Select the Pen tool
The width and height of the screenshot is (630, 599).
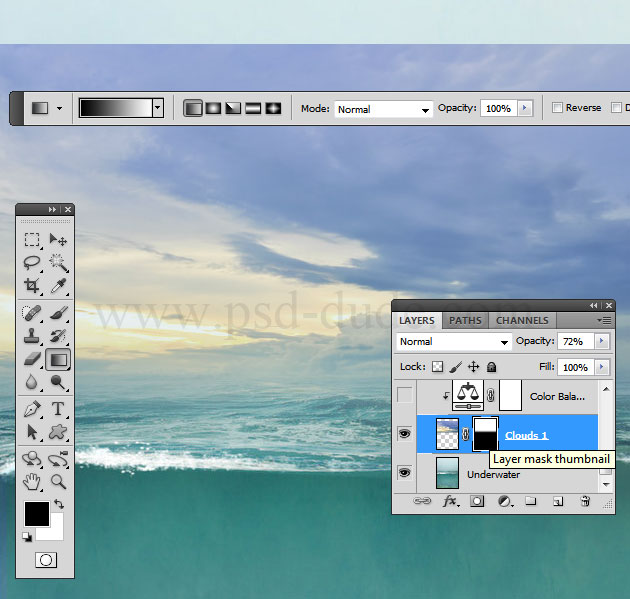click(x=32, y=408)
